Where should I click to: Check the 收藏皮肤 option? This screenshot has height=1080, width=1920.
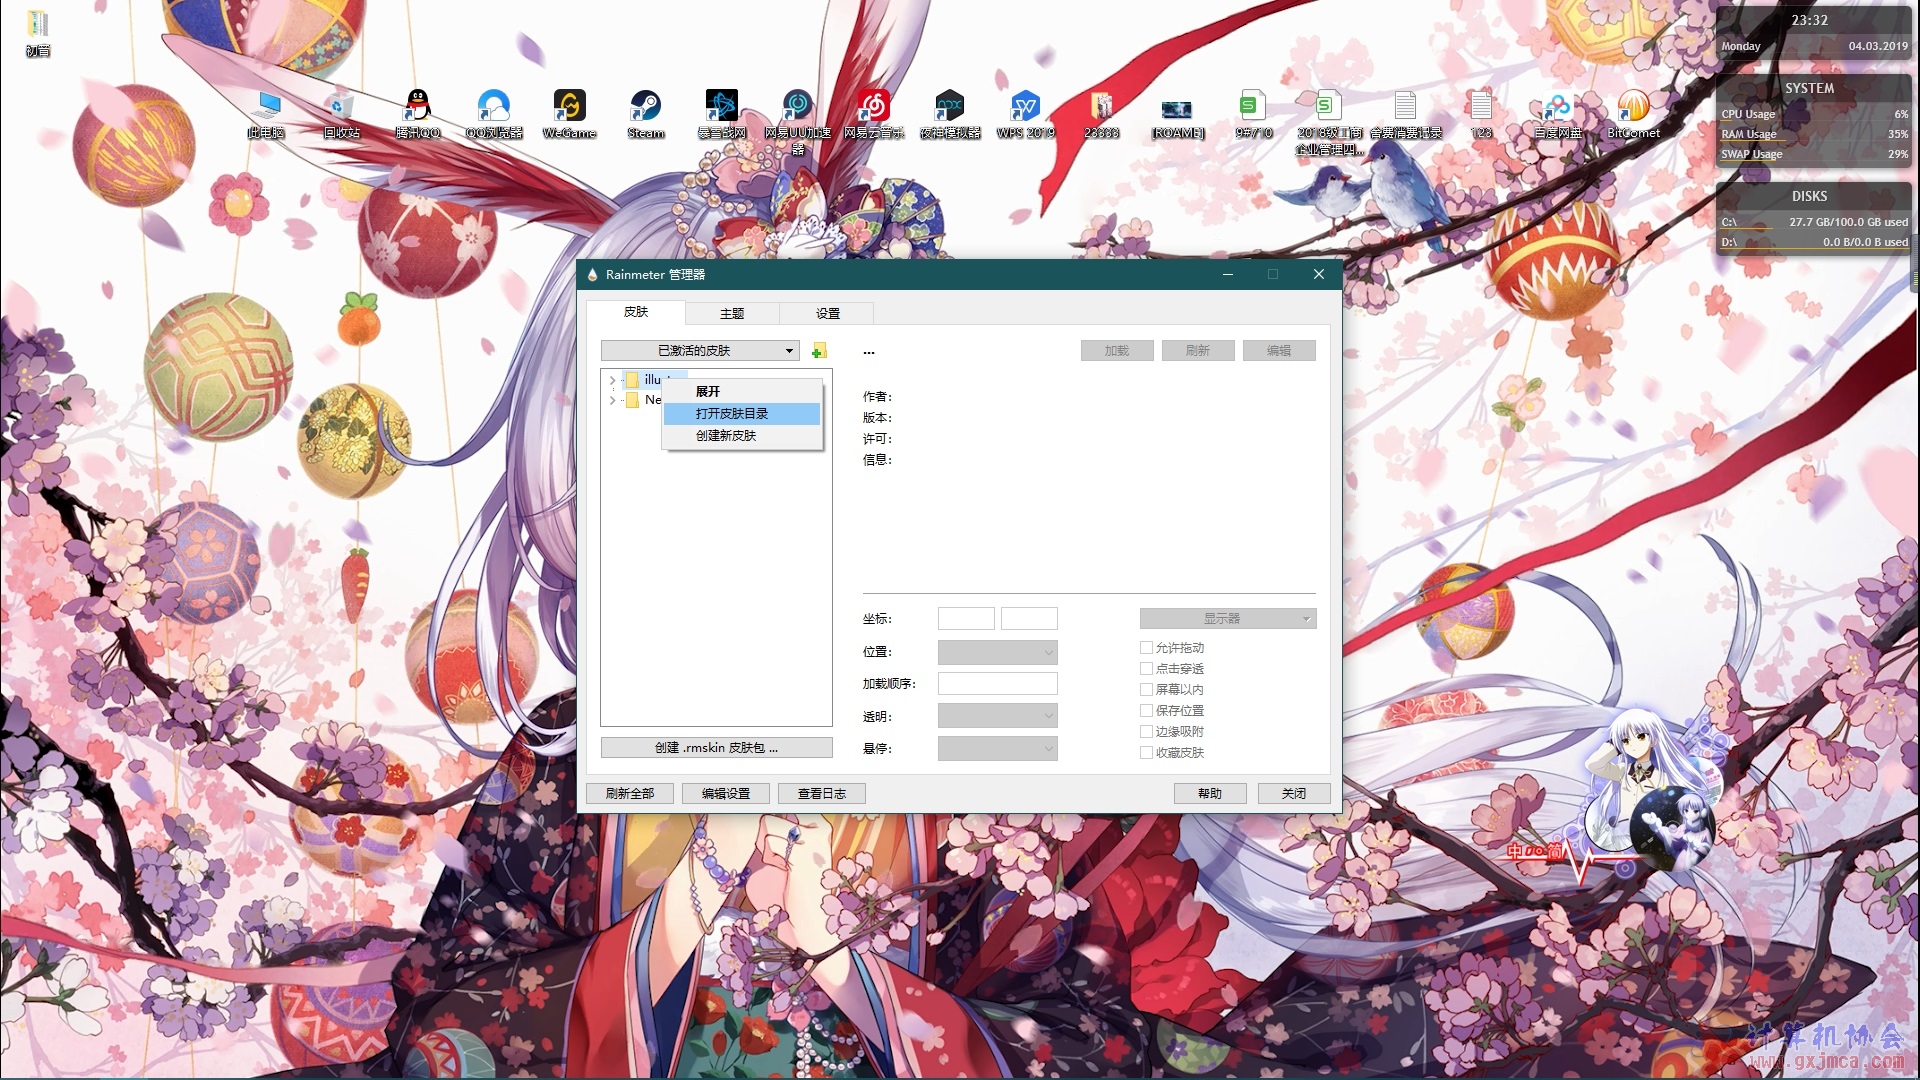point(1146,753)
